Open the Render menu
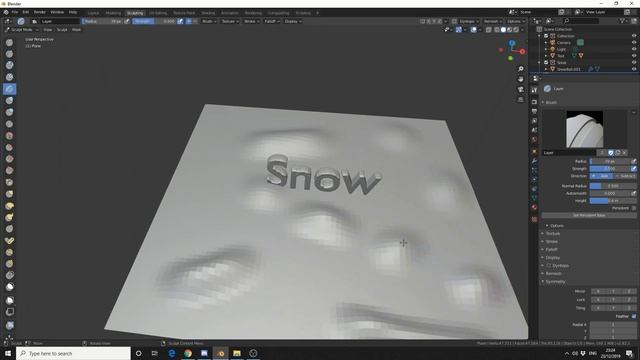Image resolution: width=640 pixels, height=360 pixels. (x=40, y=12)
